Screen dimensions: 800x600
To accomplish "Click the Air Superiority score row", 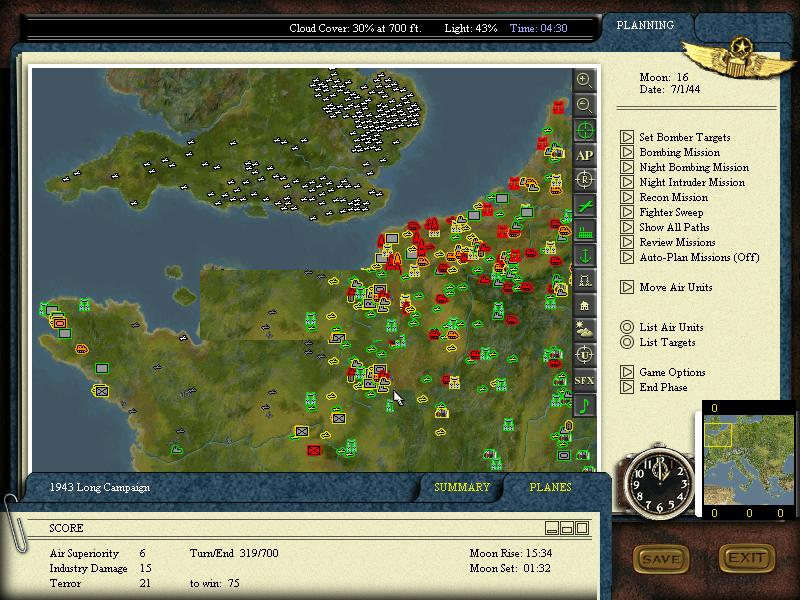I will click(x=97, y=553).
